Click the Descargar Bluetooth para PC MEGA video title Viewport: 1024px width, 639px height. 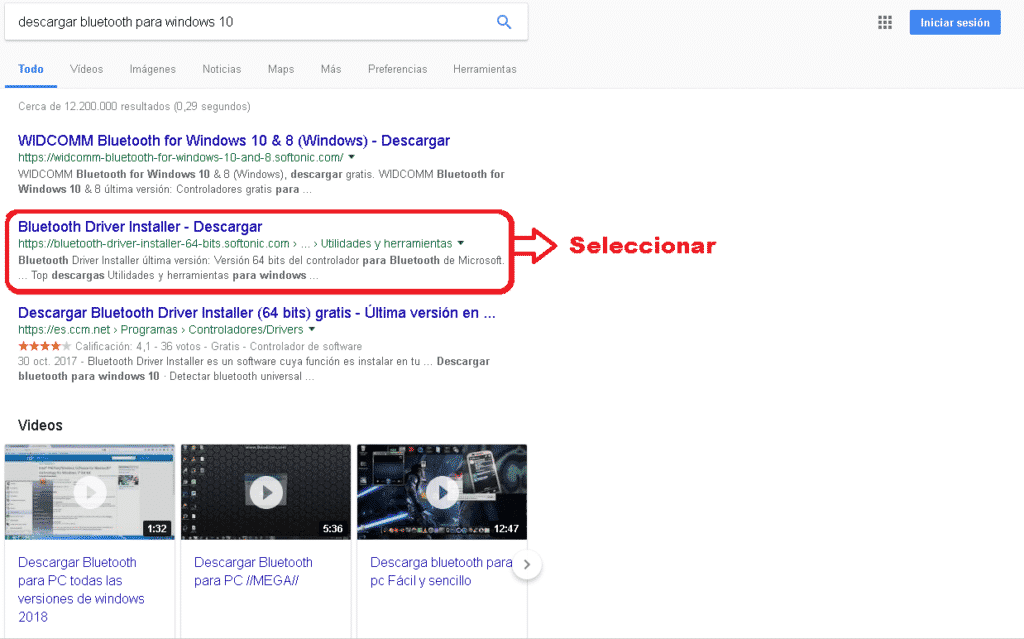coord(253,571)
